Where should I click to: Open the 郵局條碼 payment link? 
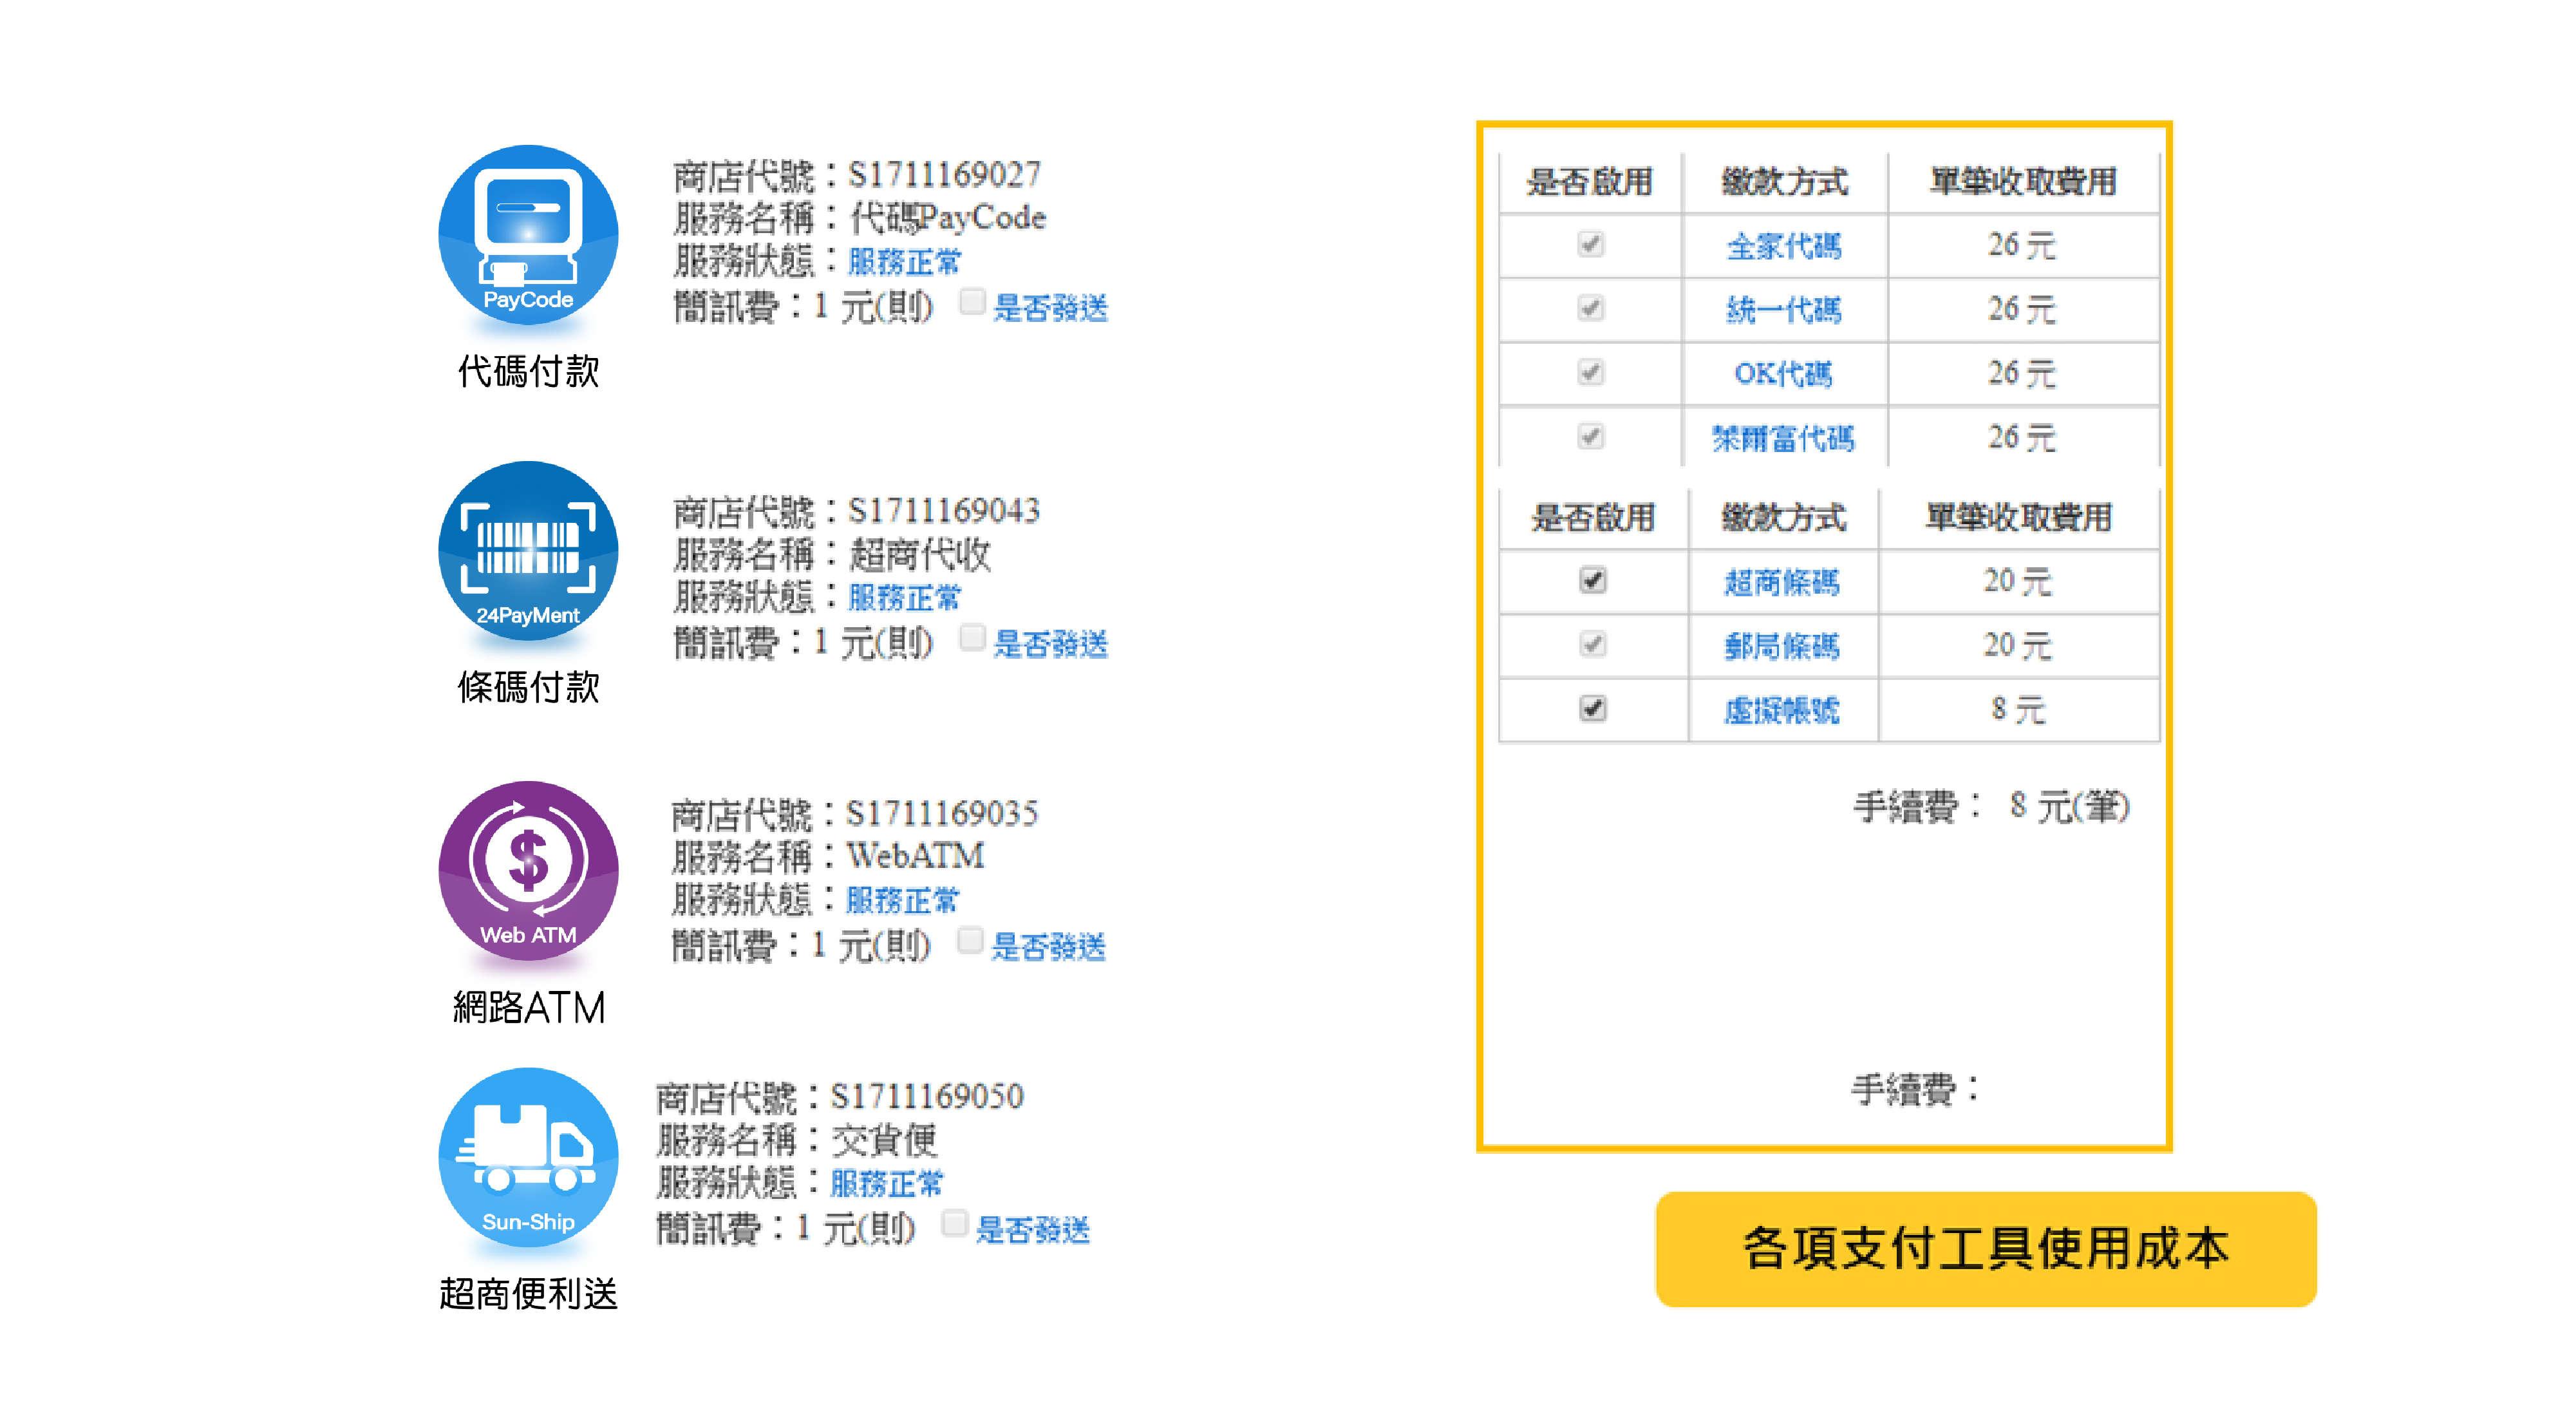tap(1781, 646)
